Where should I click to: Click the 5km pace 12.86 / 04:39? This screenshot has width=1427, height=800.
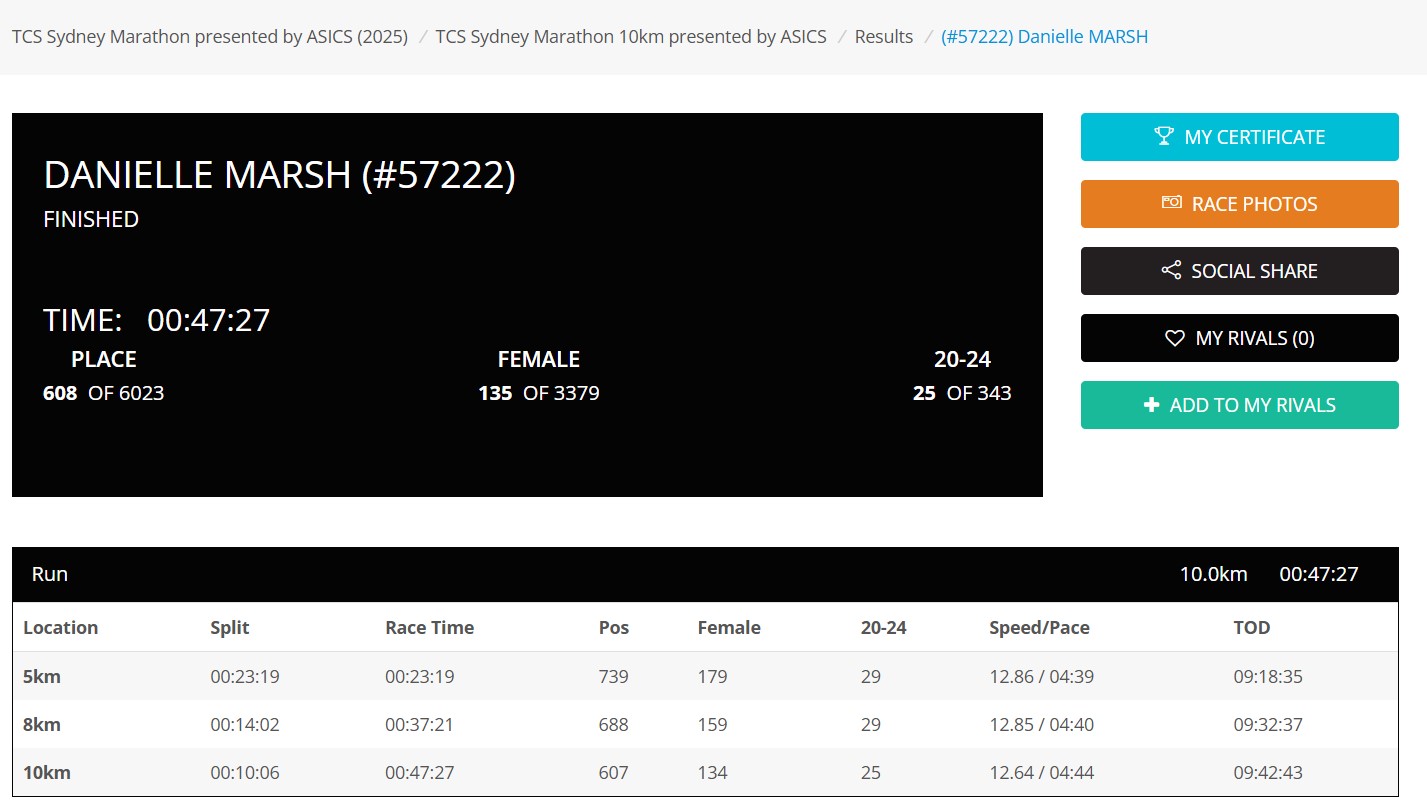(x=1042, y=677)
